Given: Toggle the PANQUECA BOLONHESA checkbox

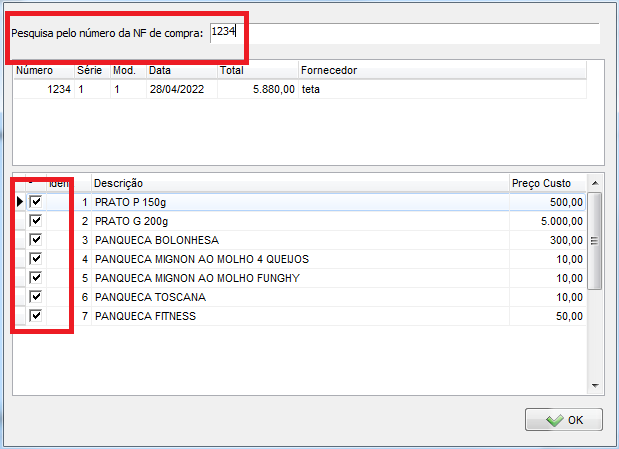Looking at the screenshot, I should click(x=36, y=240).
